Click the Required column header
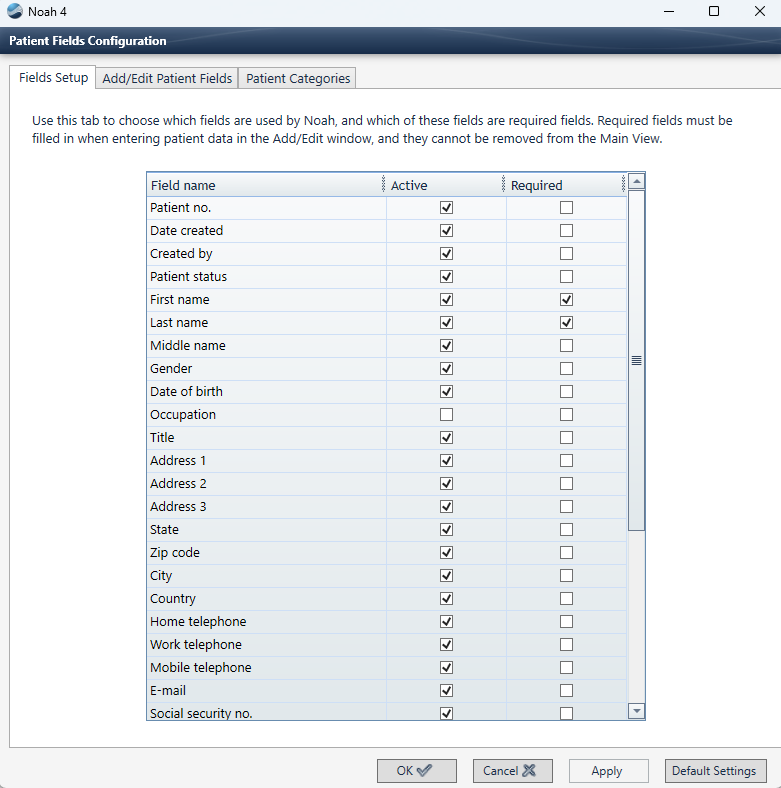 (565, 185)
